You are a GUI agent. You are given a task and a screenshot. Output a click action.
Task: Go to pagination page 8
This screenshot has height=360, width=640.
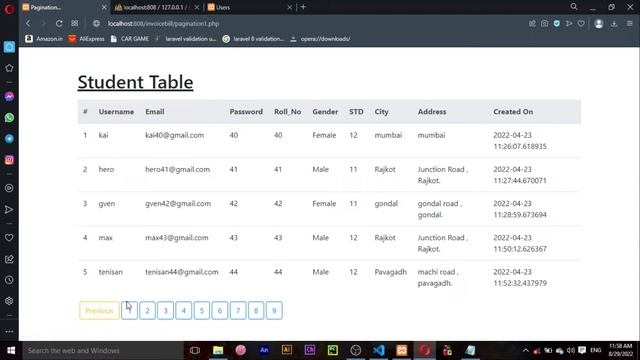[x=256, y=311]
